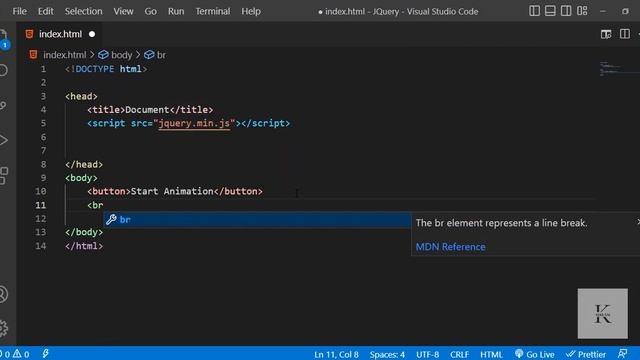Open the View menu
The width and height of the screenshot is (640, 360).
[x=123, y=11]
